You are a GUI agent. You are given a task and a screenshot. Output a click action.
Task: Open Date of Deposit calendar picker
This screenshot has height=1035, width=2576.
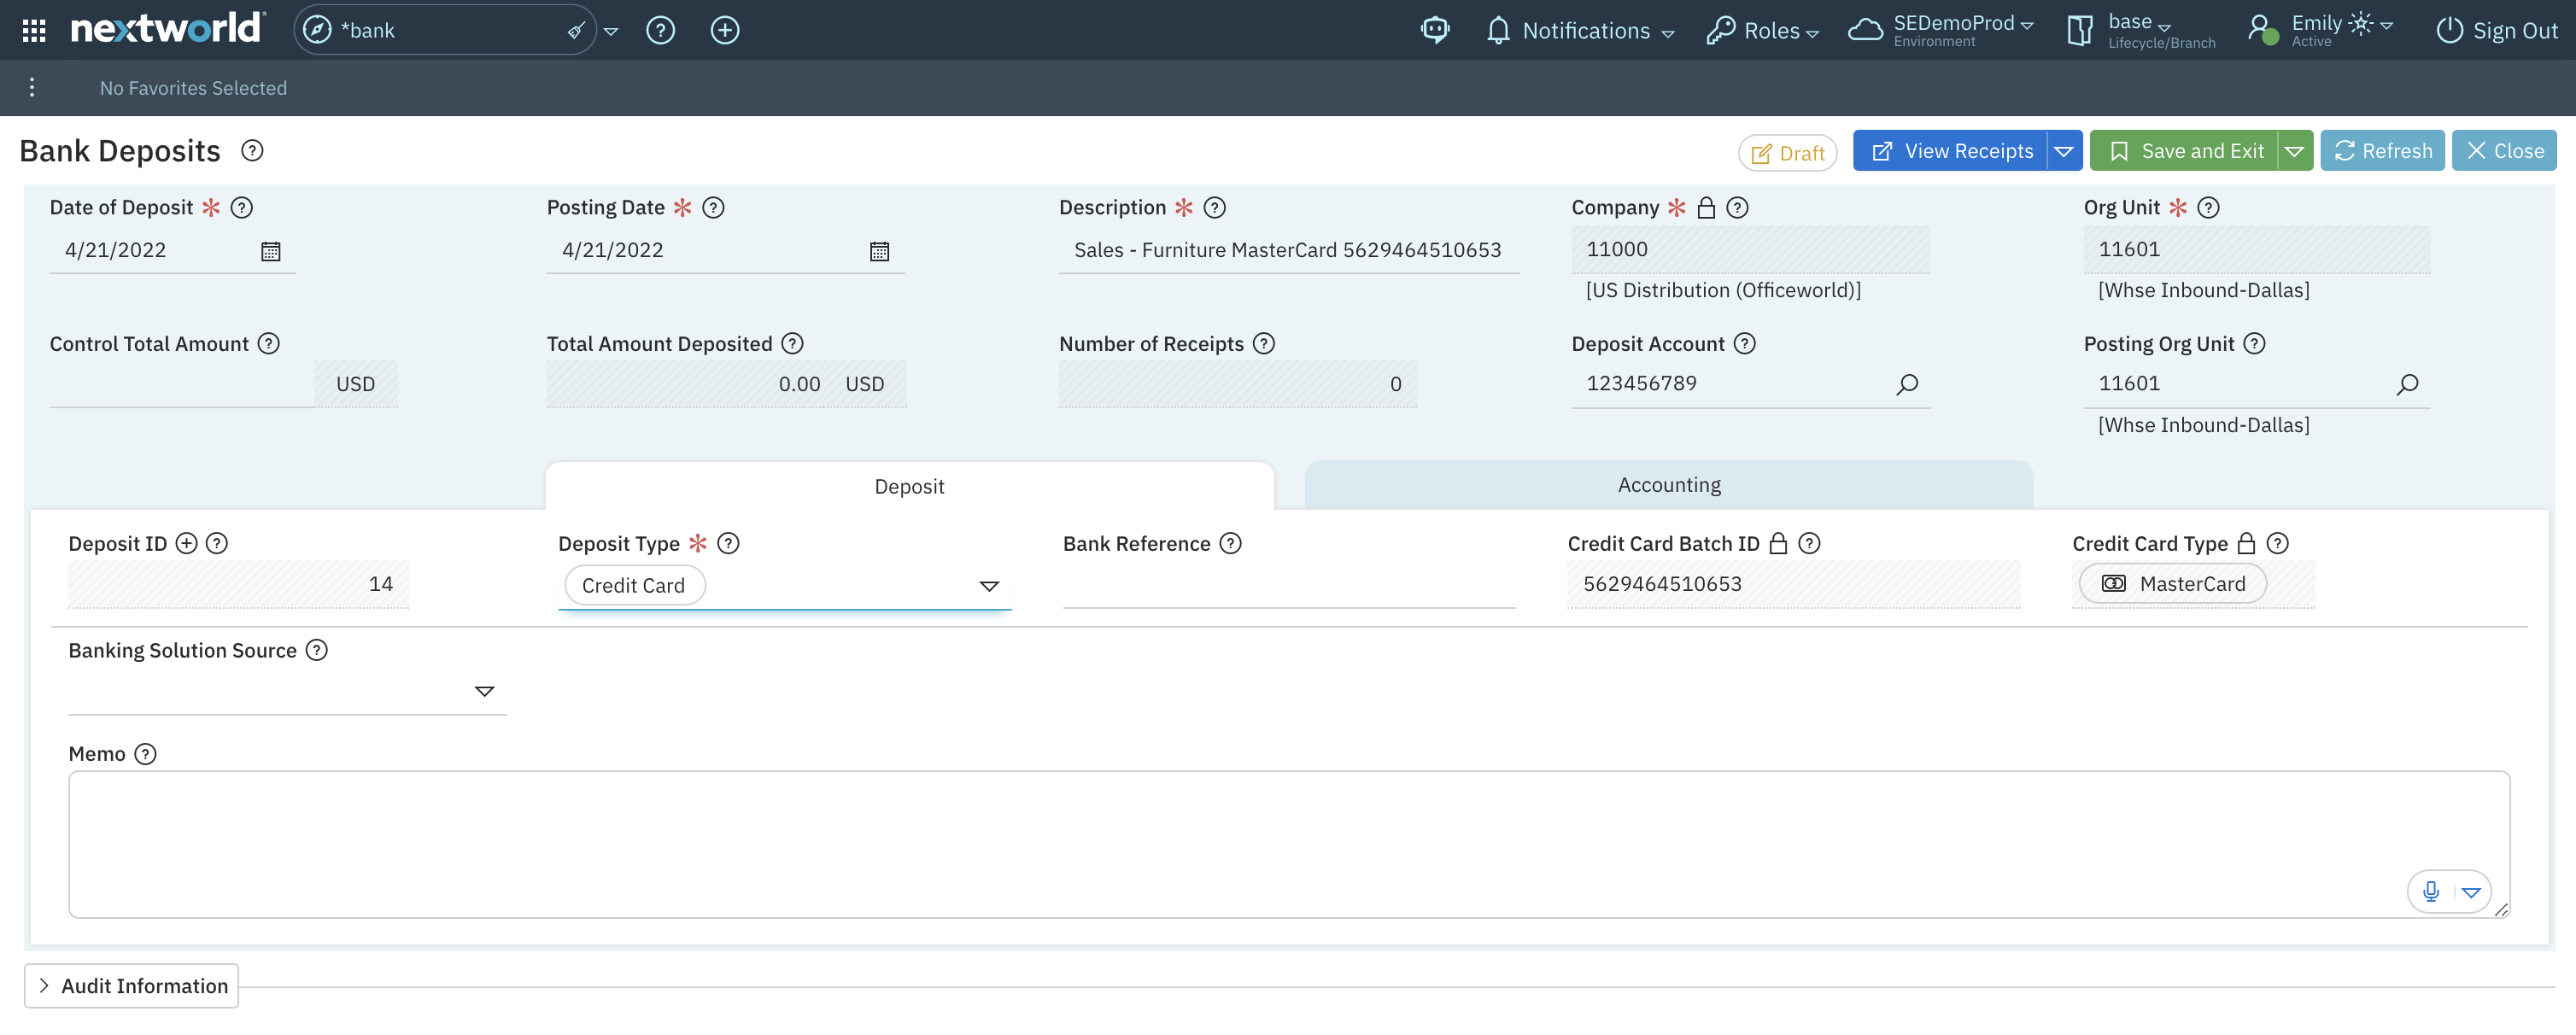270,251
